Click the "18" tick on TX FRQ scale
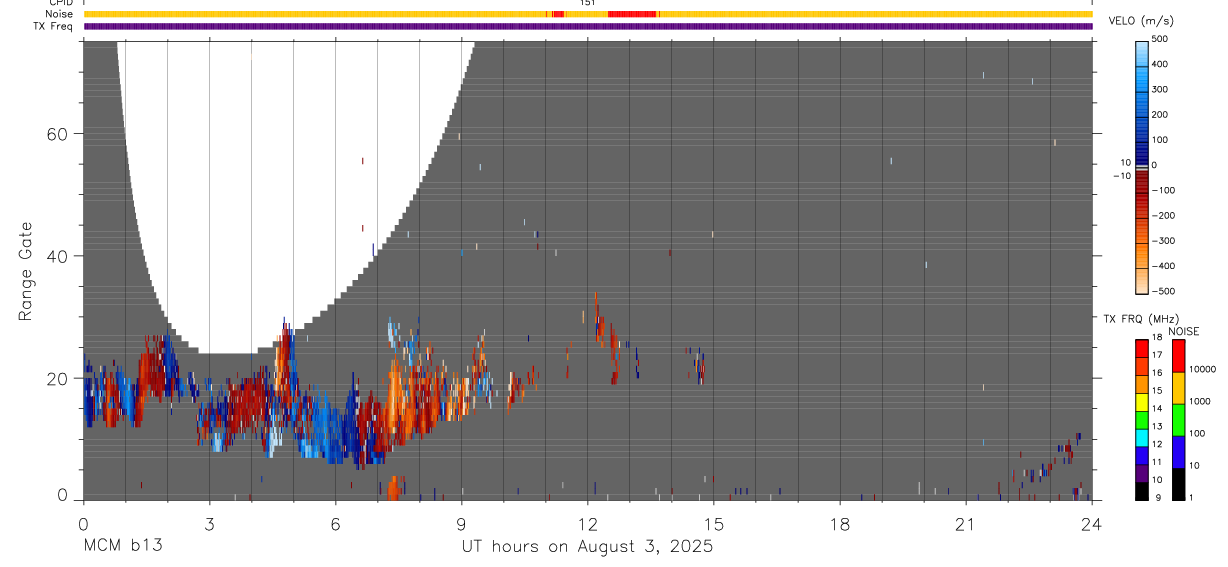Viewport: 1228px width, 567px height. 1156,337
